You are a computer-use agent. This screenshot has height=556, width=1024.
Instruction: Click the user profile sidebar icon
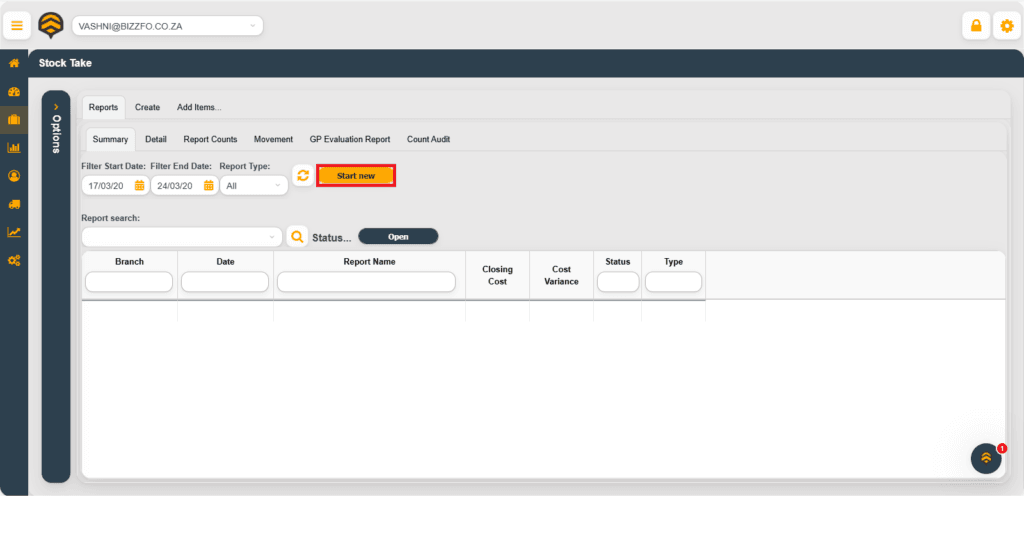point(14,176)
